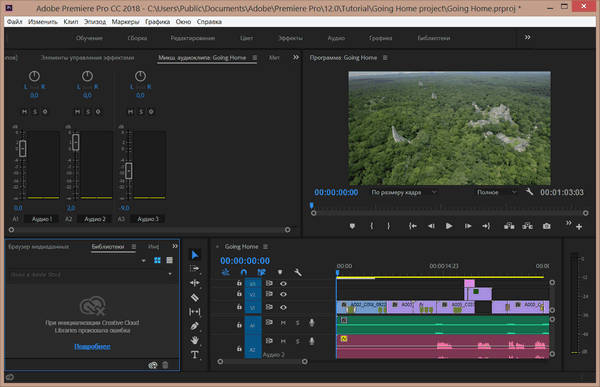
Task: Click Mark In bracket button
Action: point(371,226)
